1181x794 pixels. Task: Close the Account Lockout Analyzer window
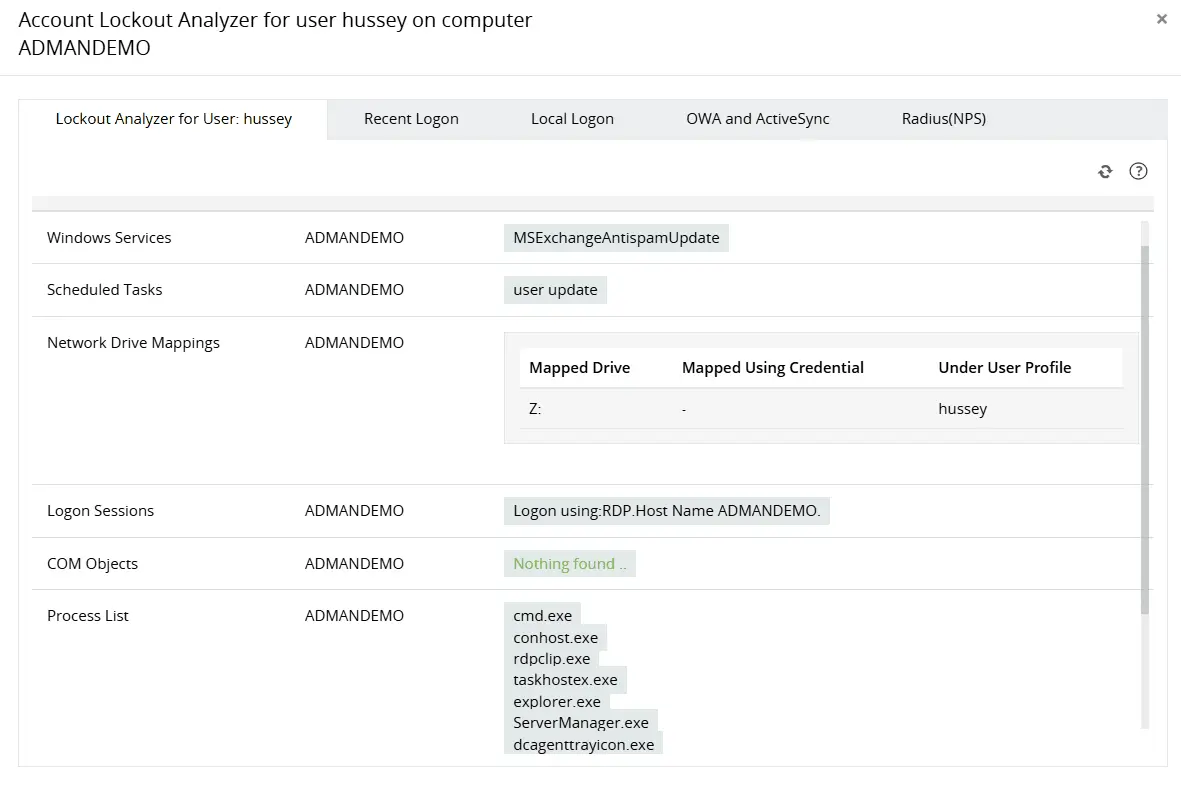point(1161,19)
